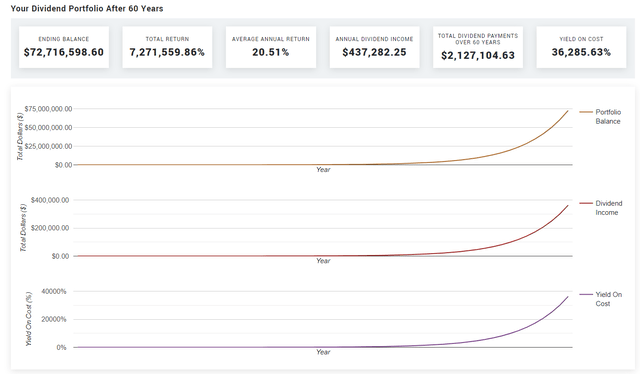
Task: Click the $400,000.00 axis label
Action: point(50,200)
